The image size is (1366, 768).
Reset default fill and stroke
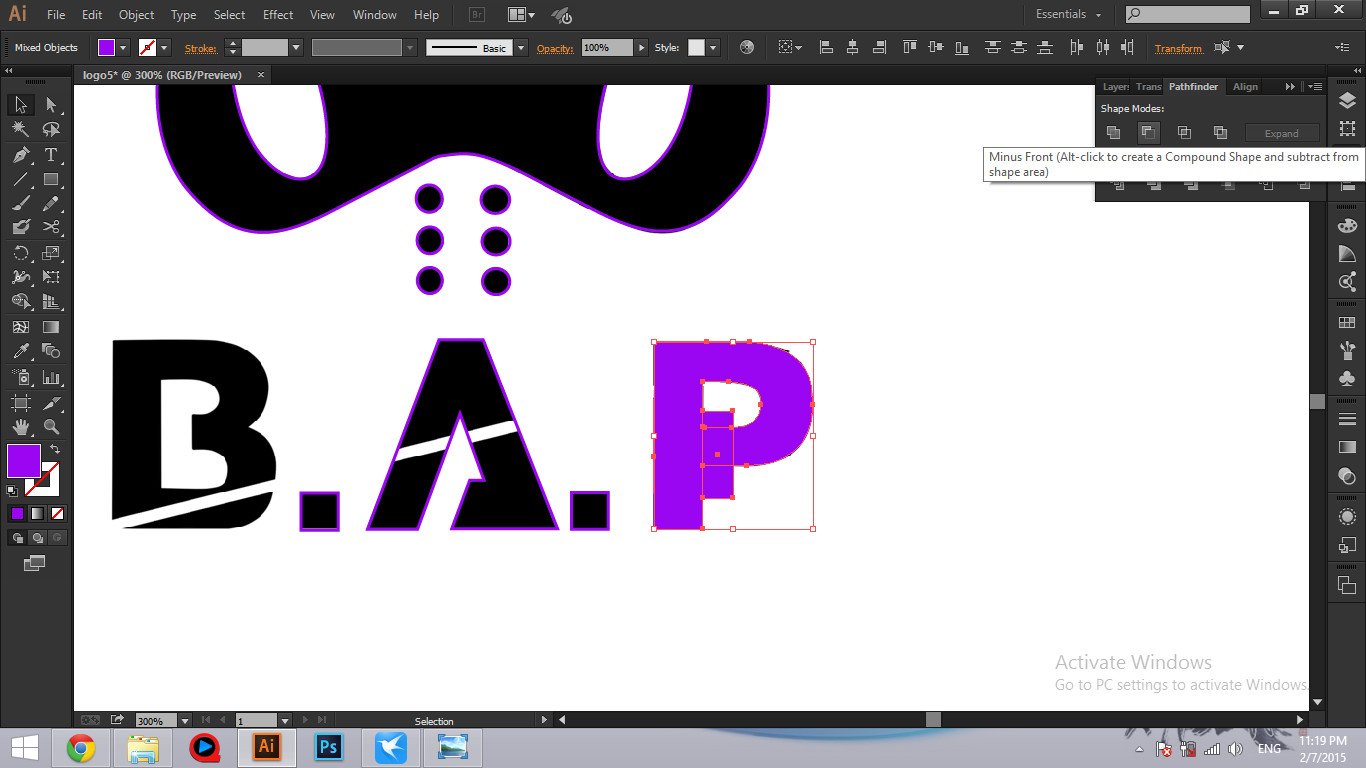coord(12,491)
